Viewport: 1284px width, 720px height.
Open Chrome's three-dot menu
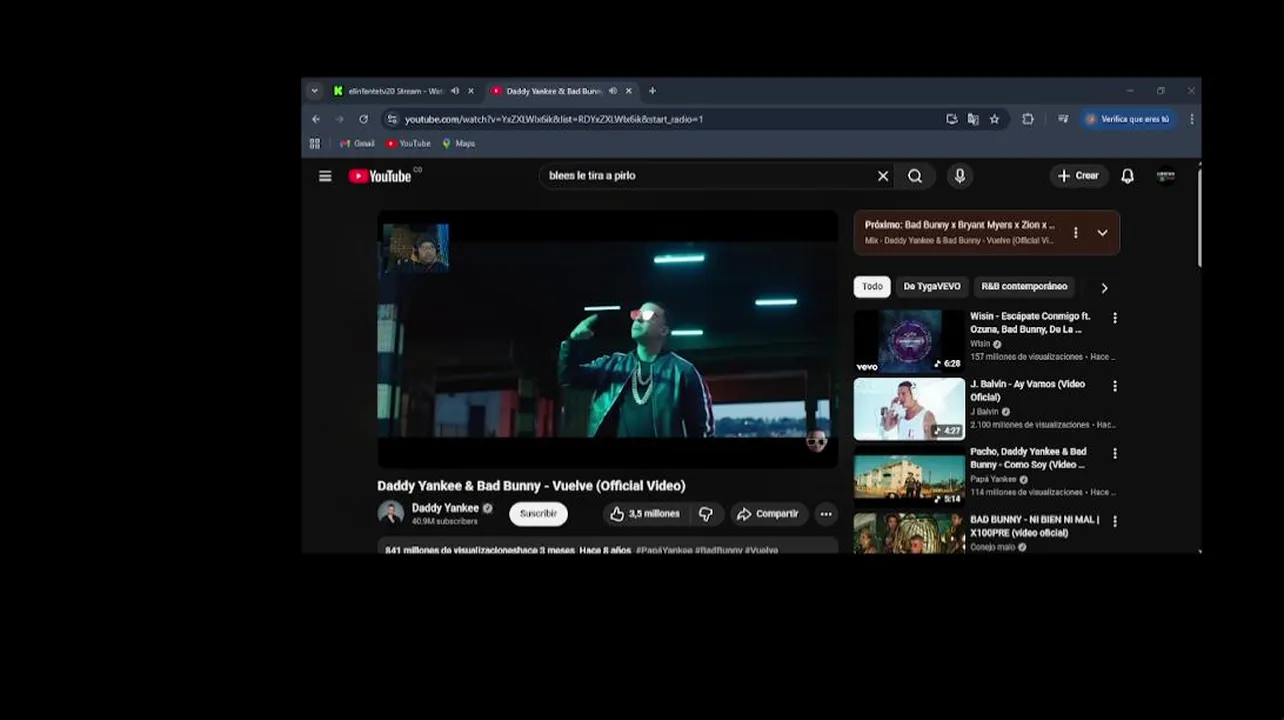coord(1191,119)
